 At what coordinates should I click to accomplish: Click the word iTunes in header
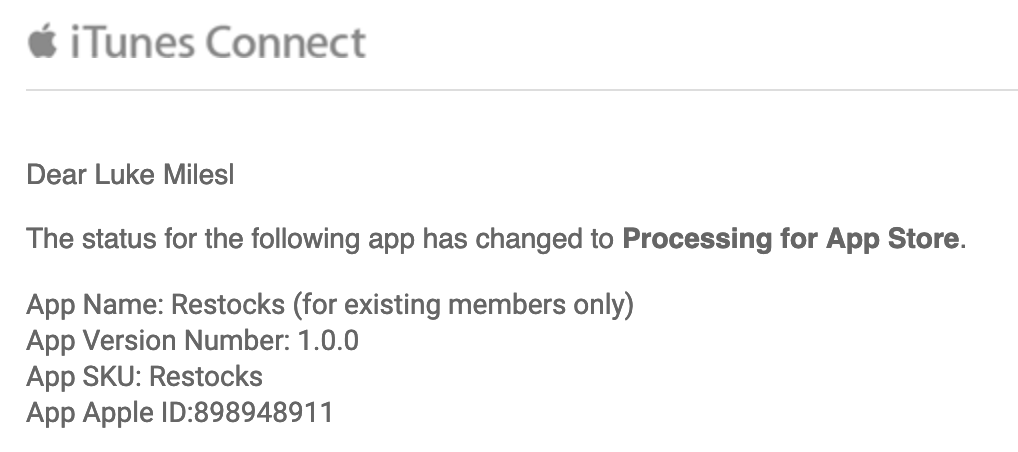[x=132, y=42]
